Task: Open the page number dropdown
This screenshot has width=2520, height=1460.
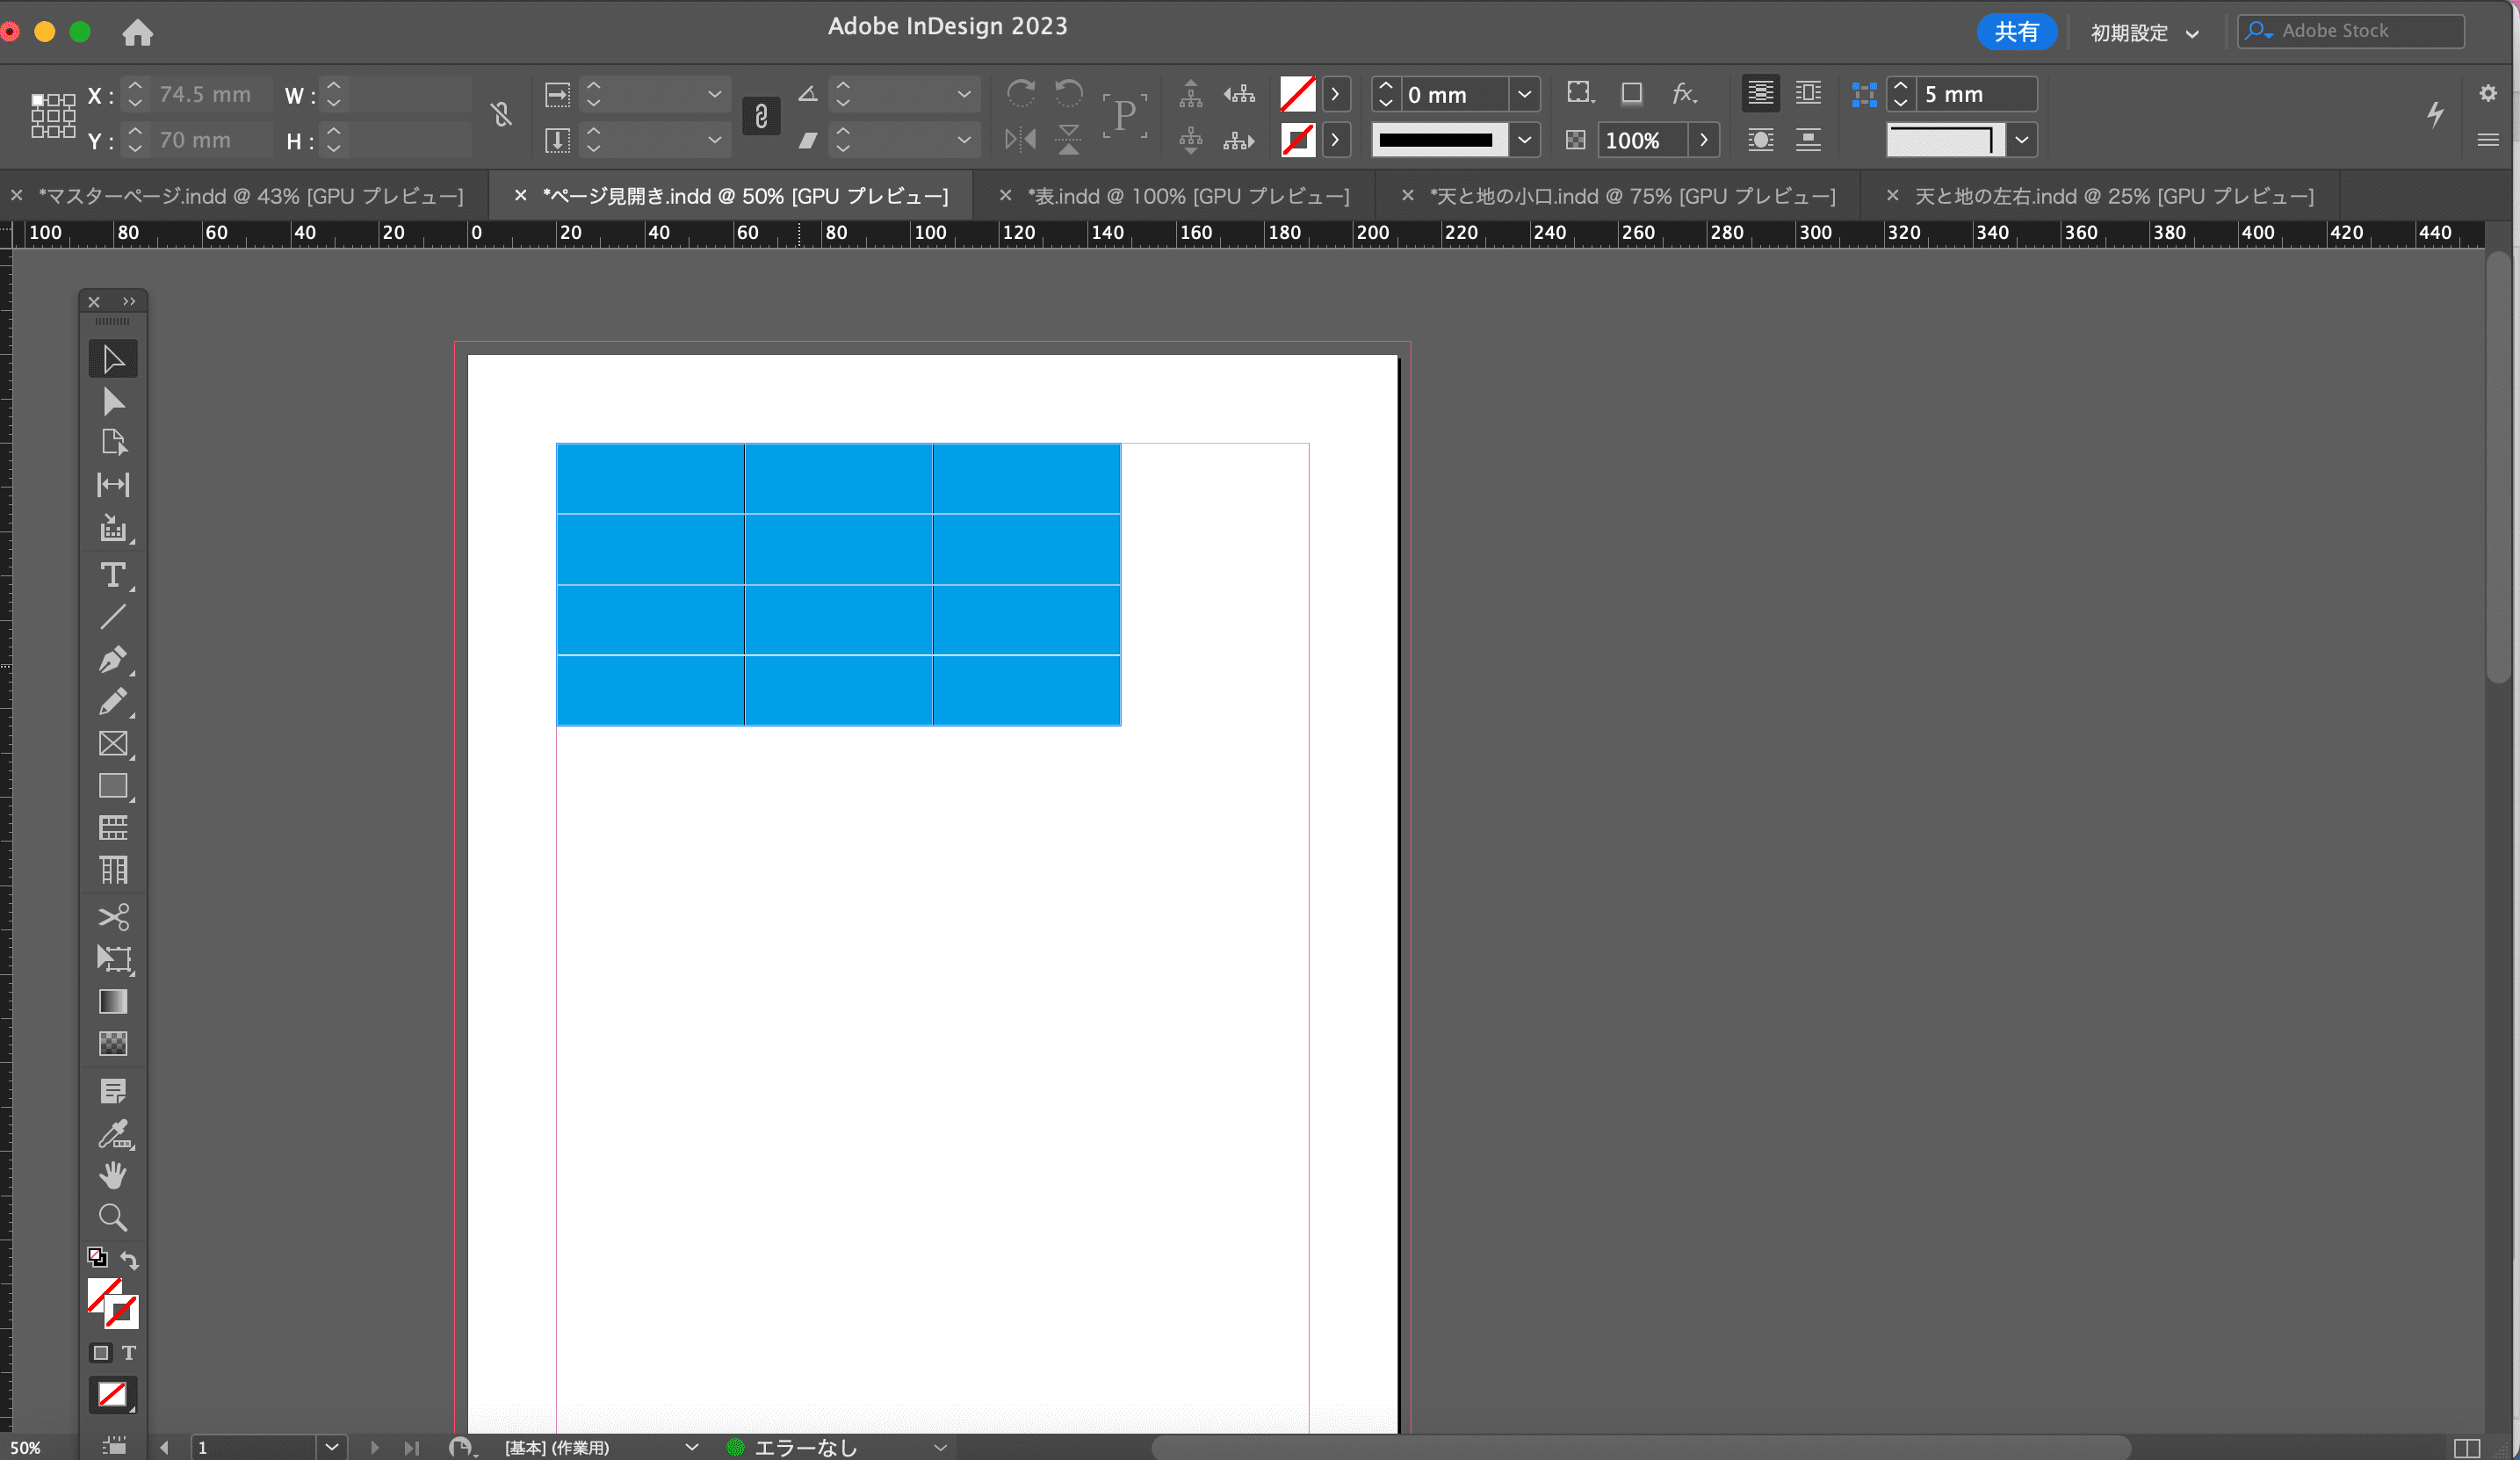Action: (332, 1447)
